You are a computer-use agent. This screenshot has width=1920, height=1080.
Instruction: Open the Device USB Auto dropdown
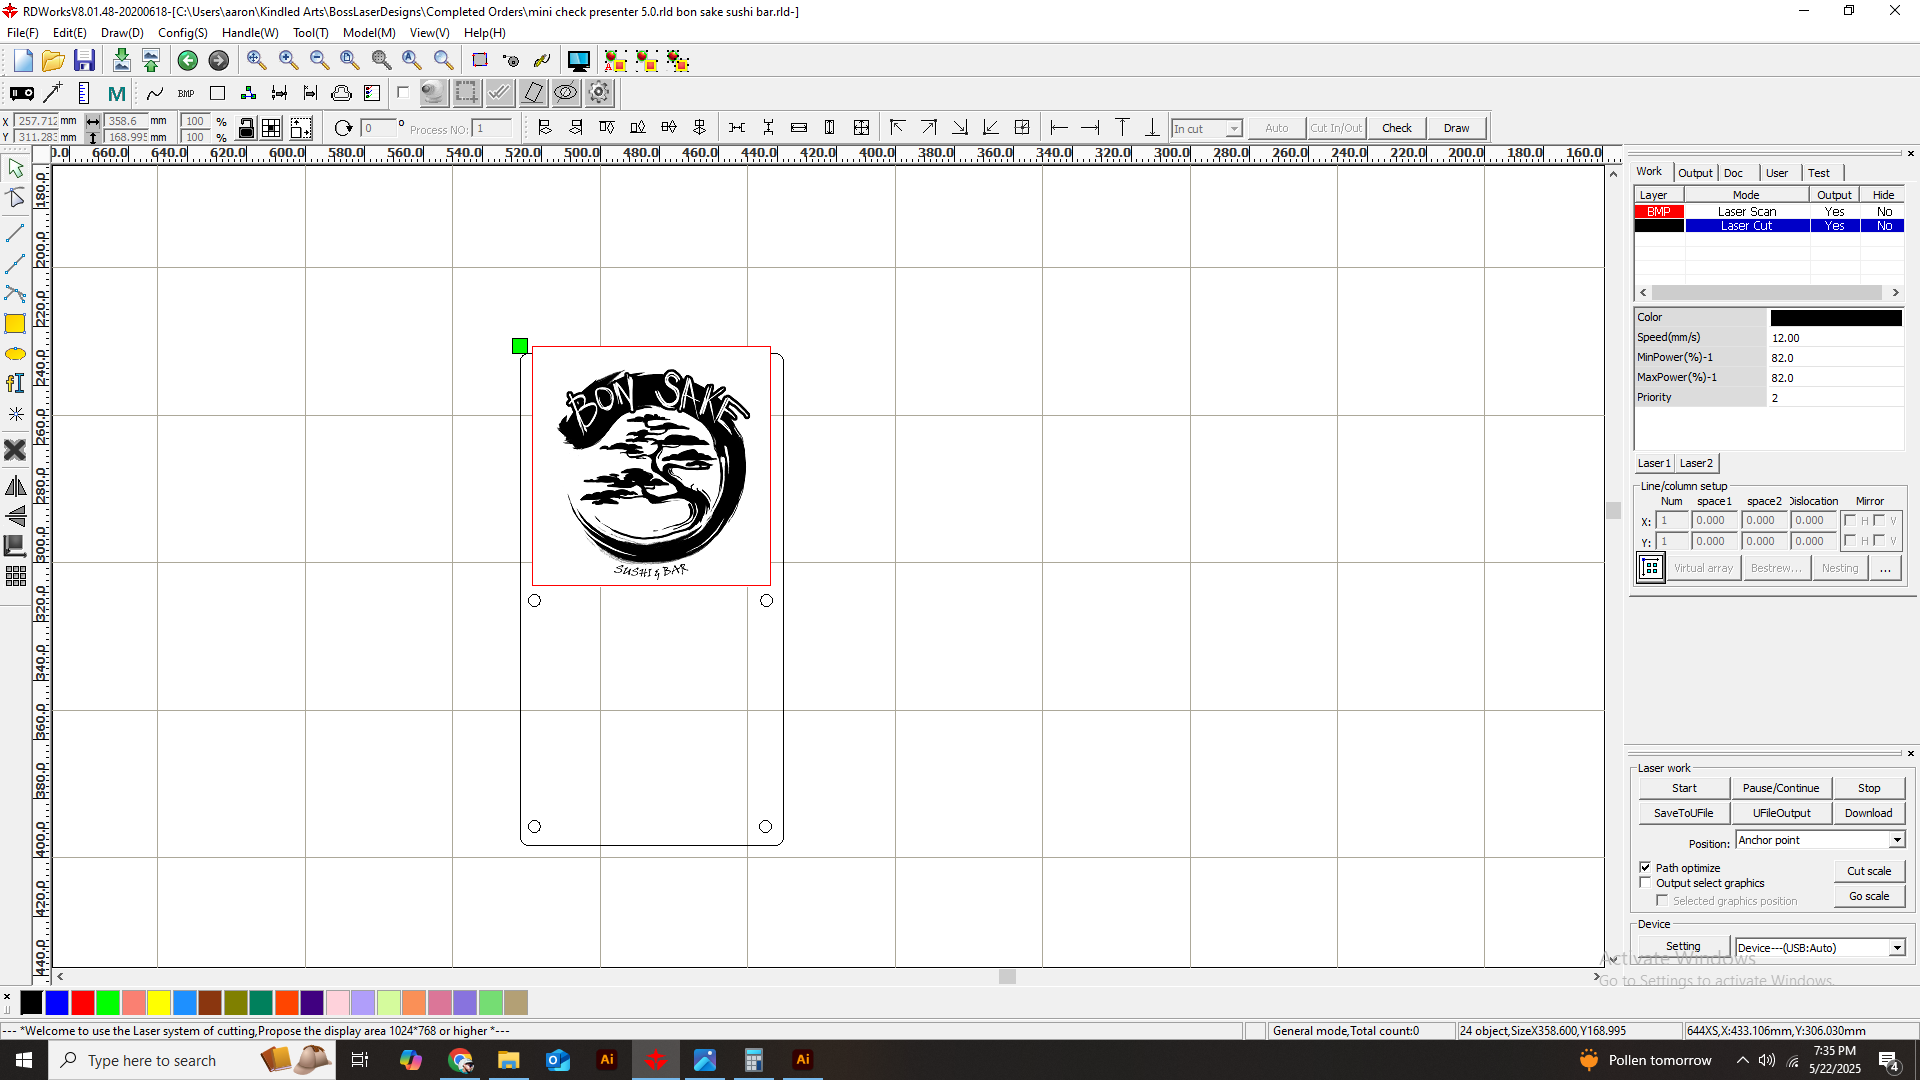point(1896,948)
